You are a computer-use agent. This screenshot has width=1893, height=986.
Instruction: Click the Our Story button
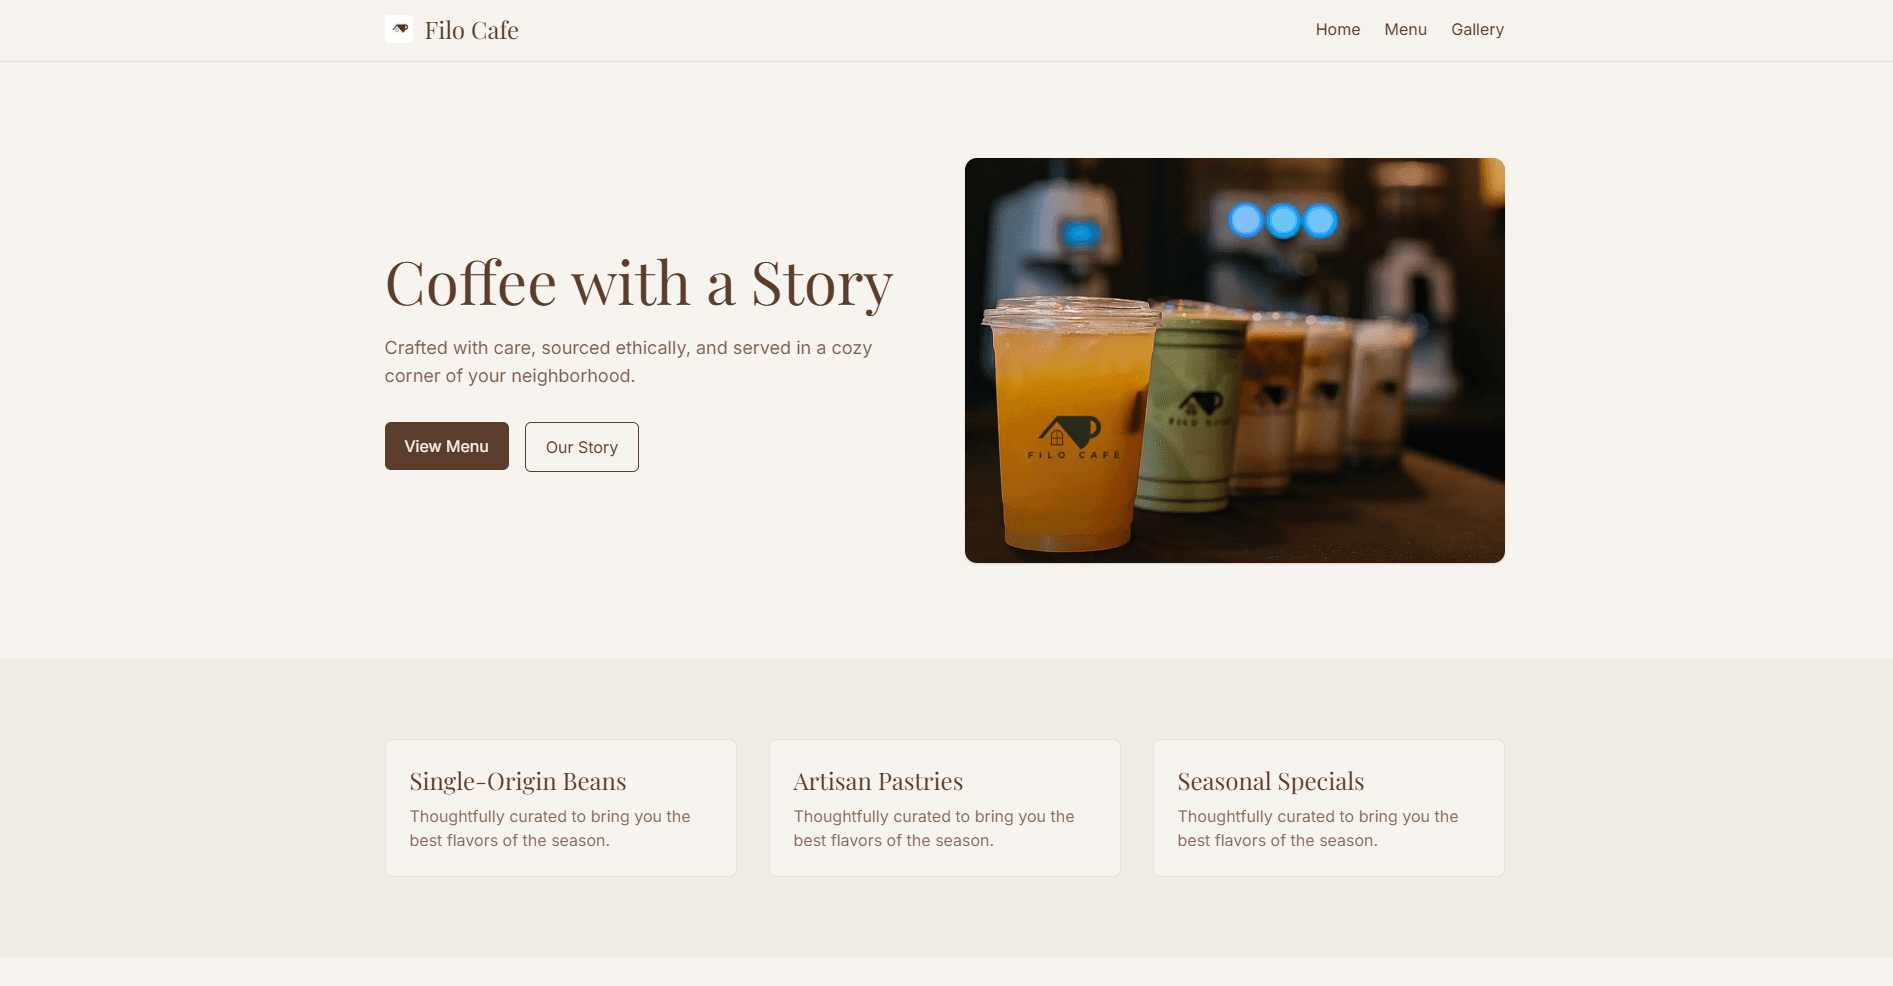581,447
